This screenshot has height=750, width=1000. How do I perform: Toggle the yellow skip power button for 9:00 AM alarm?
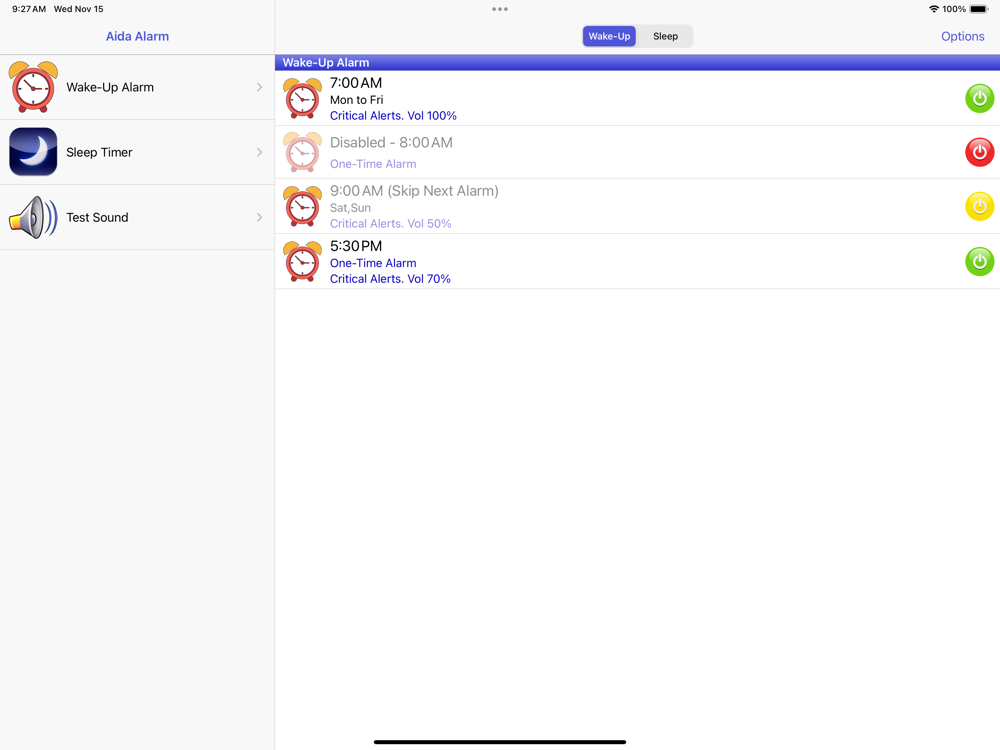(x=980, y=207)
